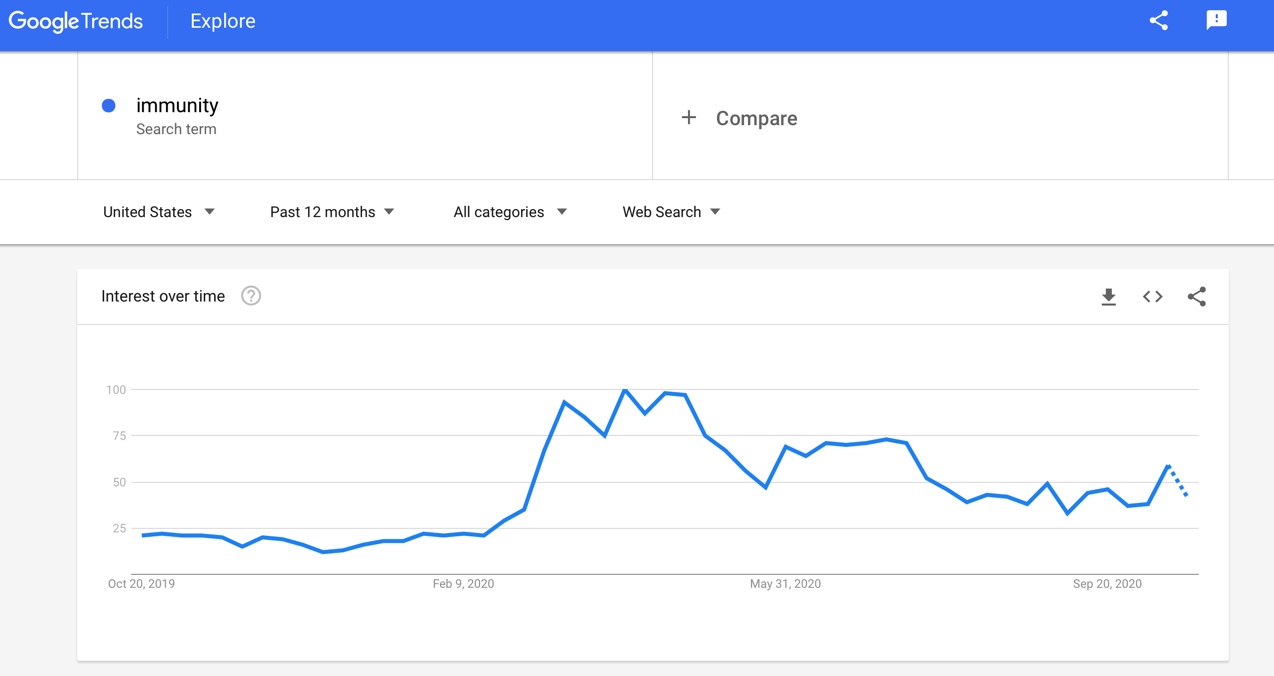Viewport: 1274px width, 676px height.
Task: Click the help question mark icon
Action: 251,296
